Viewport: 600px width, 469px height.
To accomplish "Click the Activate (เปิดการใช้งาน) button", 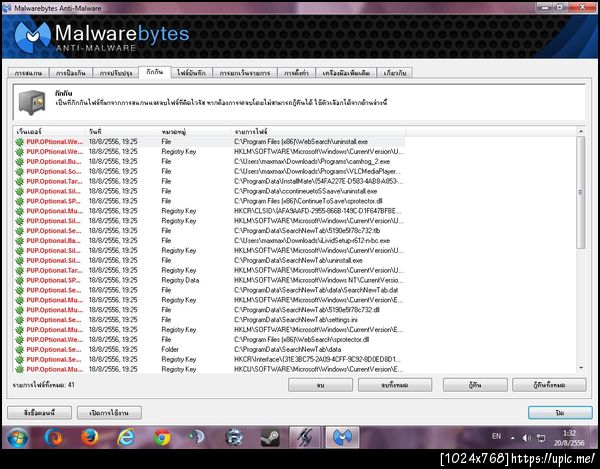I will tap(109, 412).
